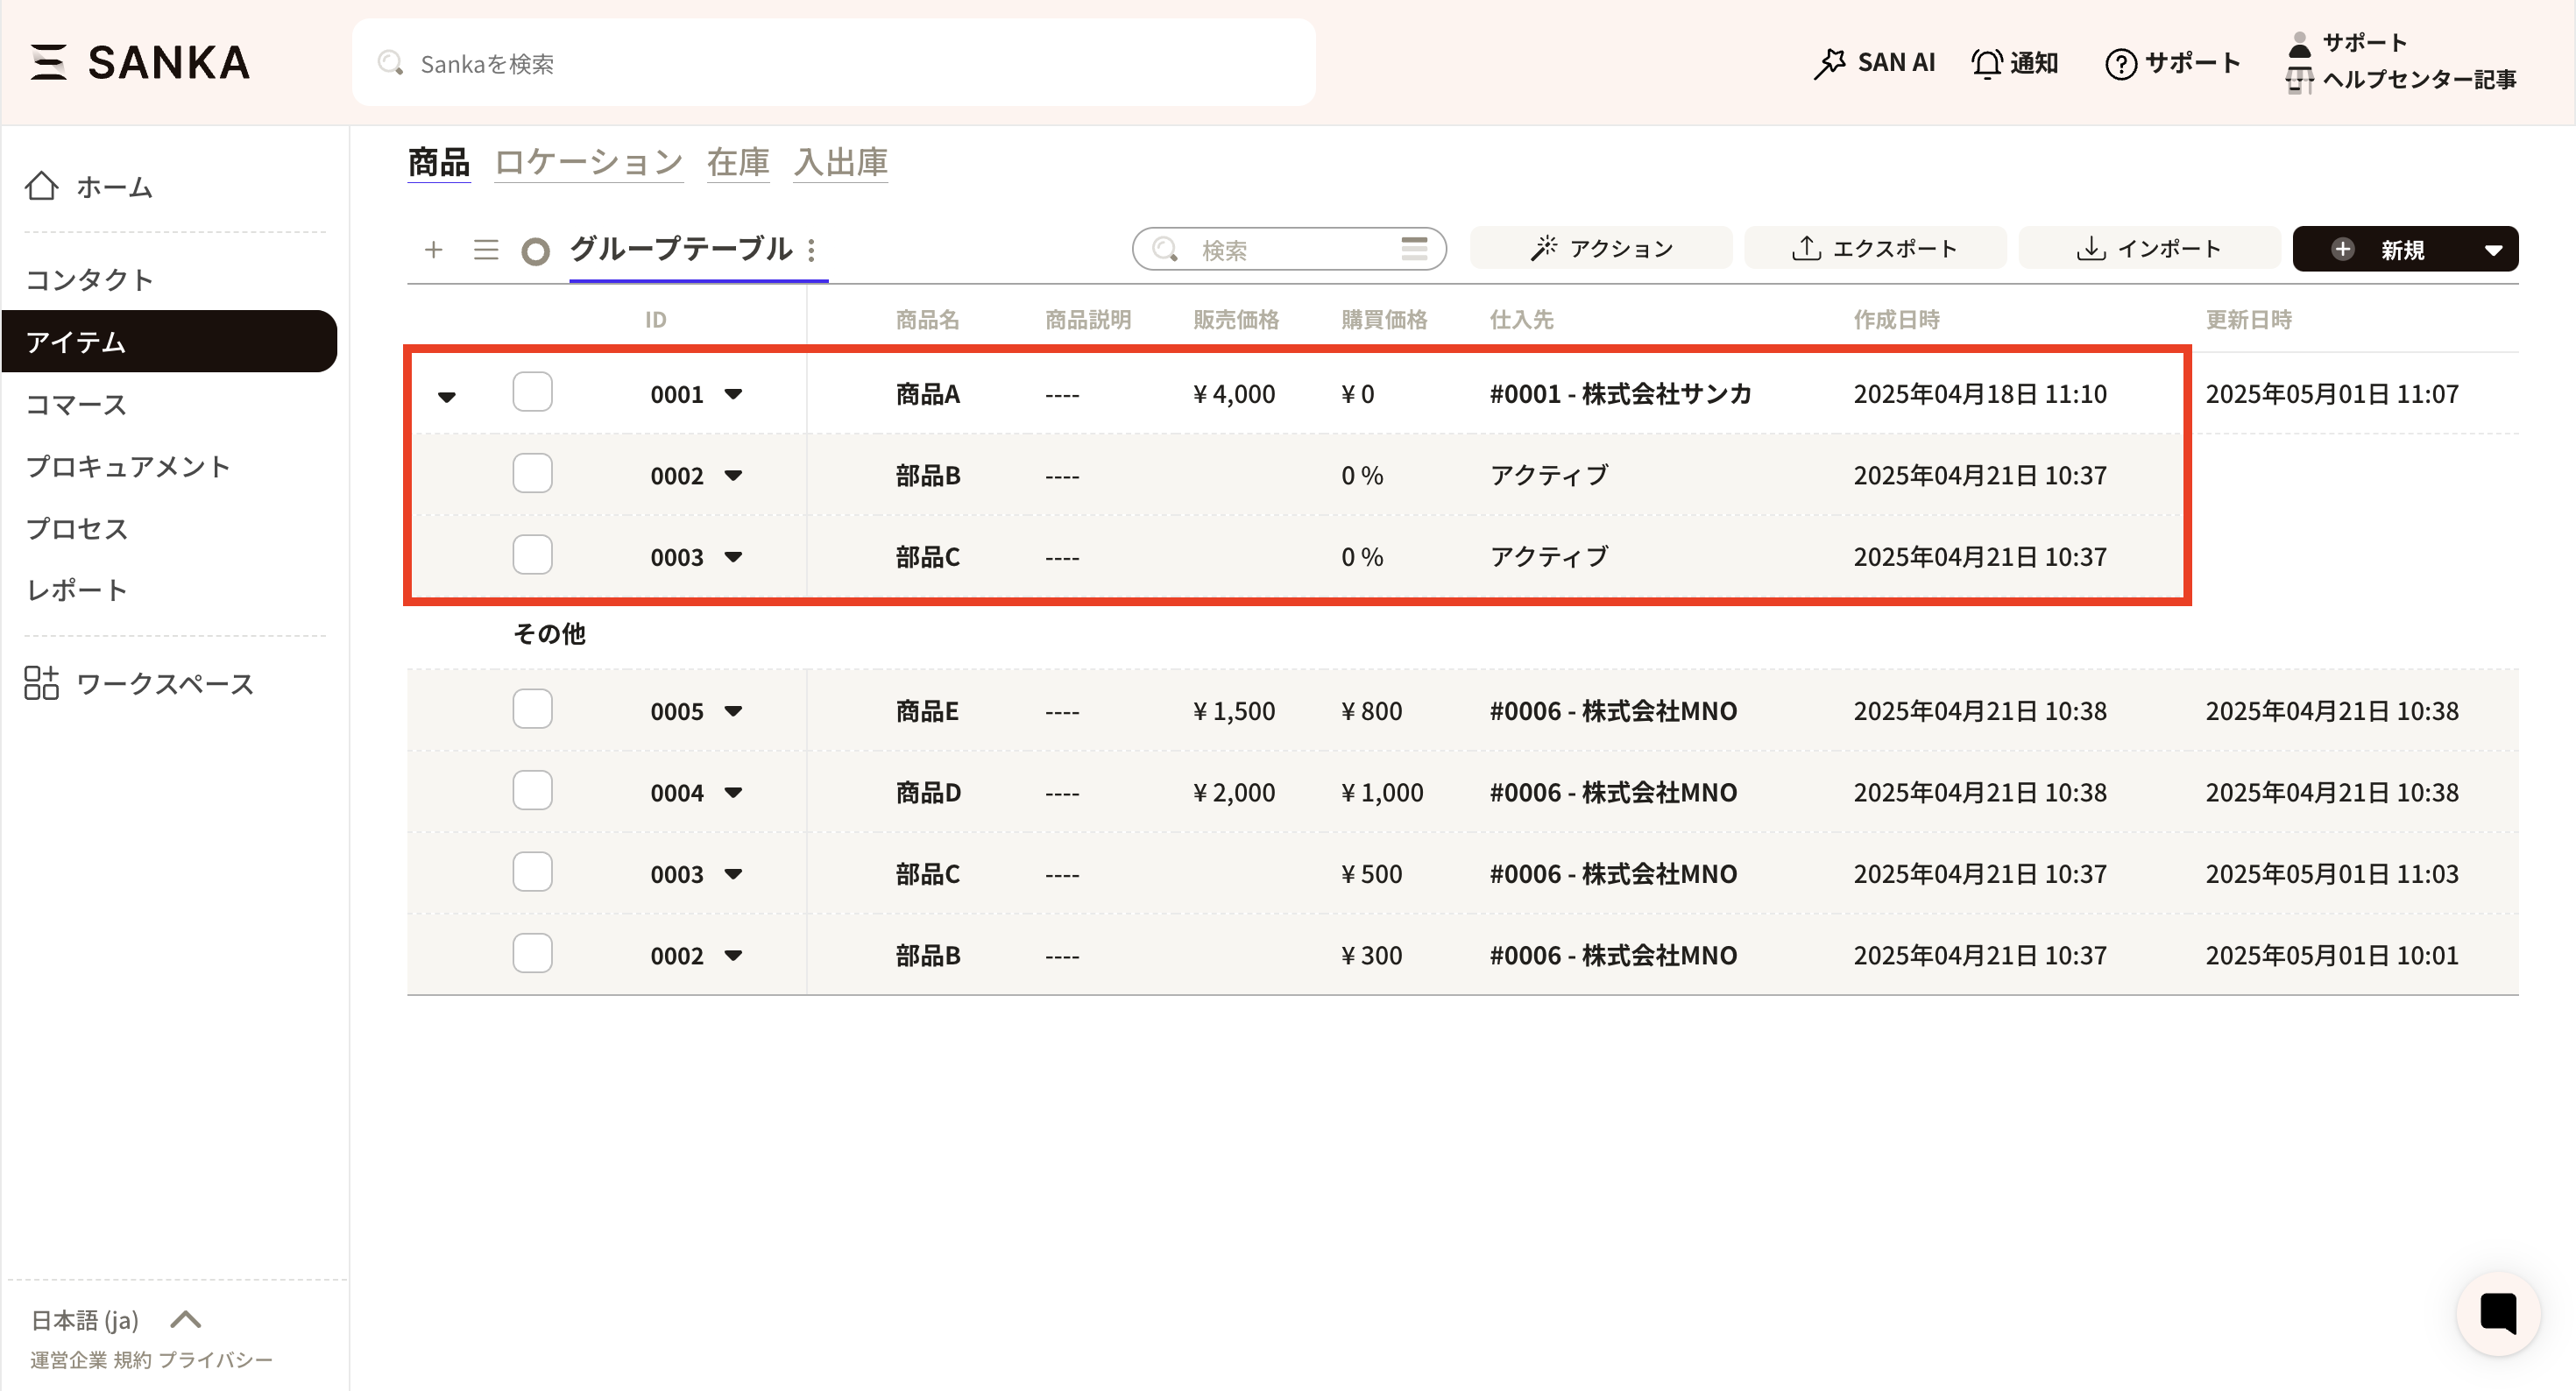This screenshot has height=1391, width=2576.
Task: Click the filter icon inside table search
Action: click(1414, 249)
